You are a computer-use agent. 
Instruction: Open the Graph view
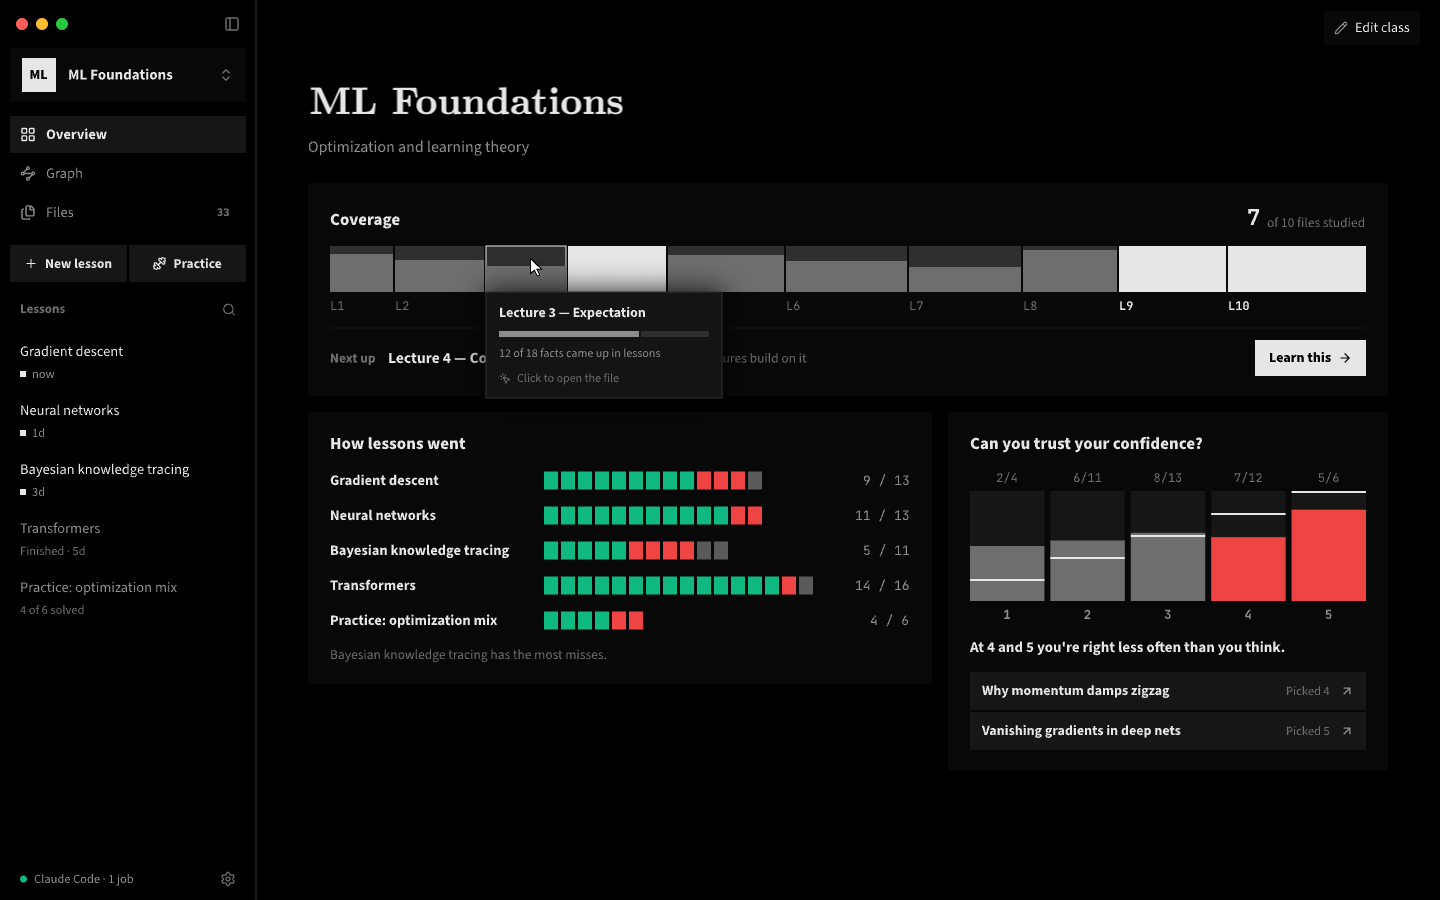(128, 173)
